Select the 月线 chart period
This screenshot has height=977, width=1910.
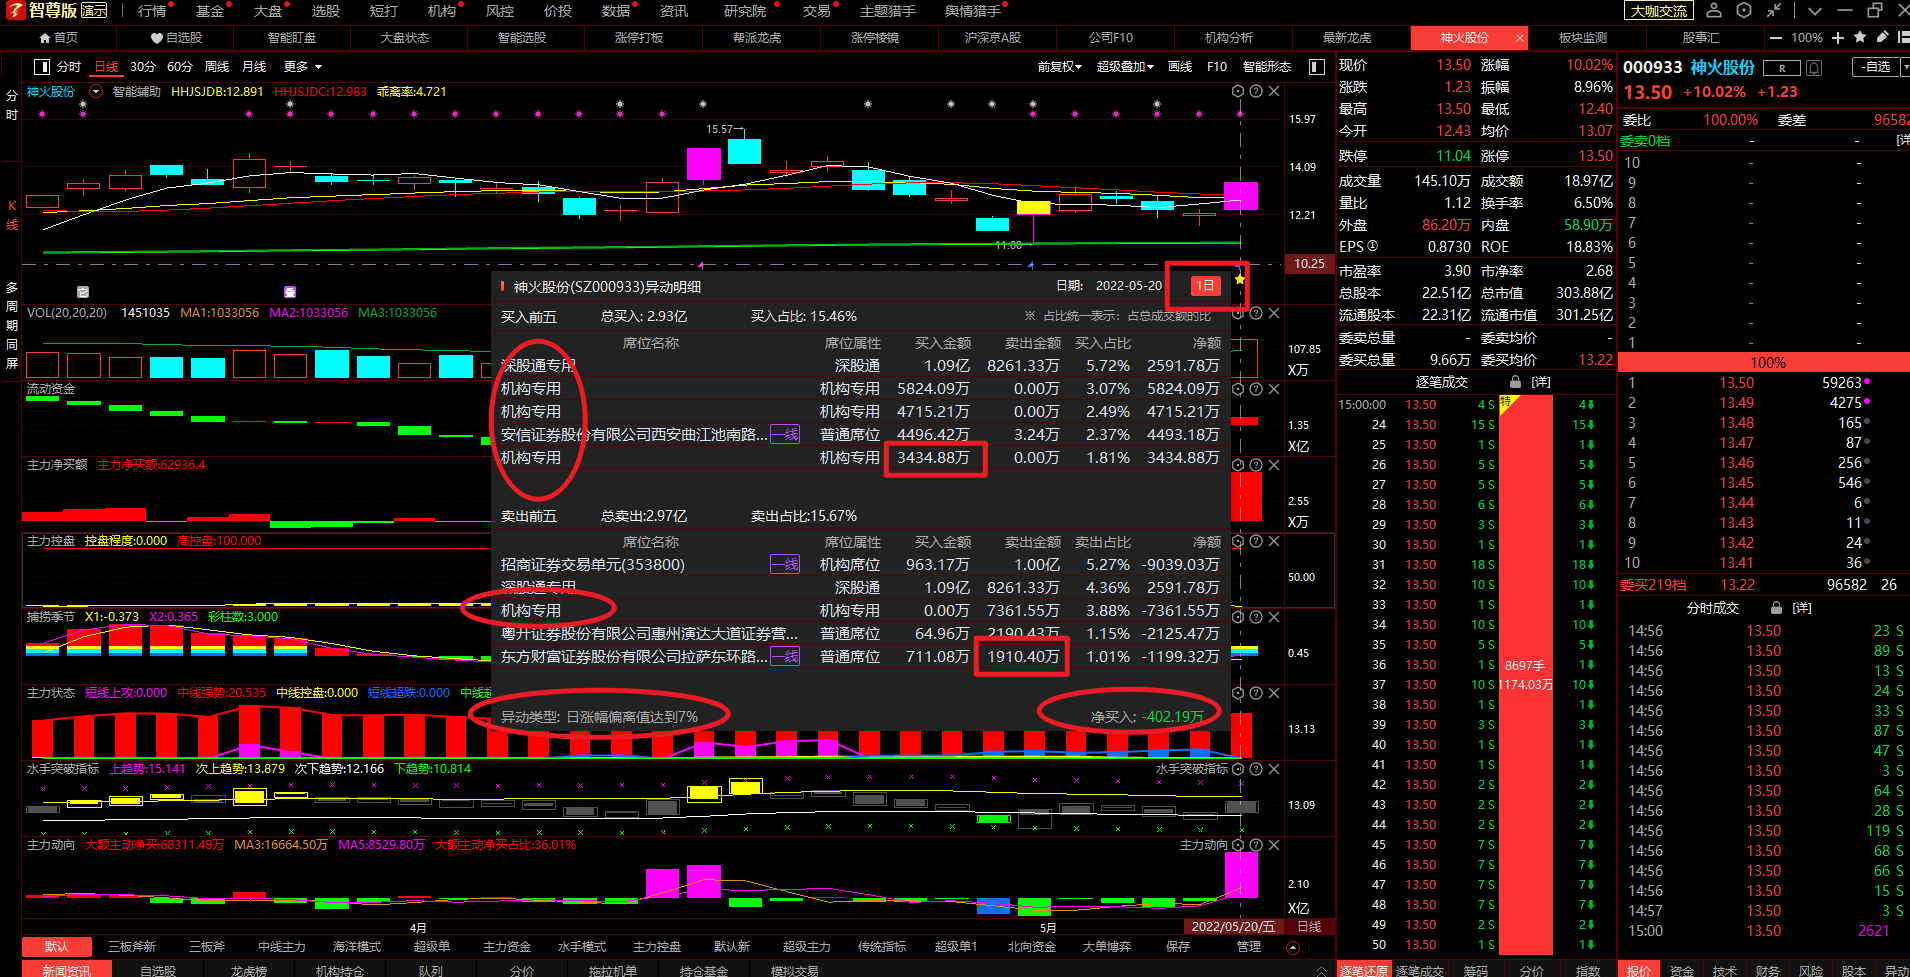point(254,67)
